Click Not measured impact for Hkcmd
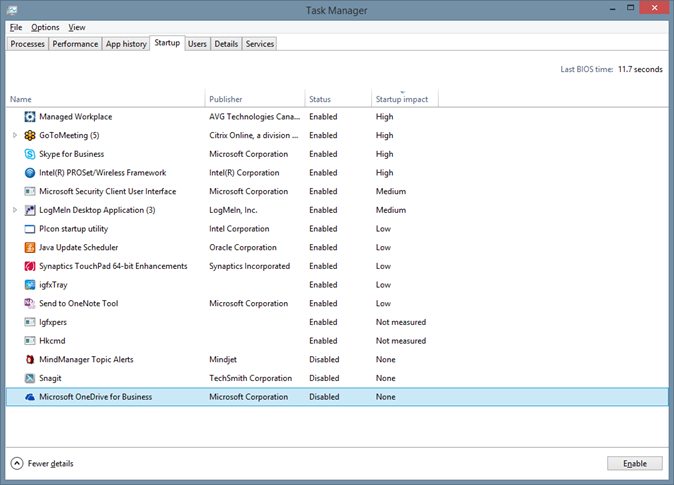 click(x=401, y=341)
